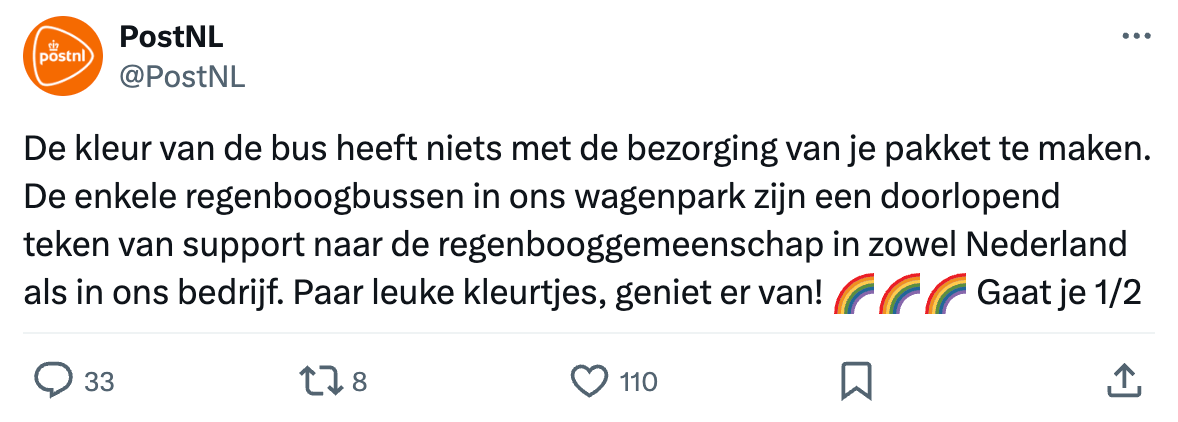Click the reply speech bubble icon
Screen dimensions: 1178x422
point(54,380)
